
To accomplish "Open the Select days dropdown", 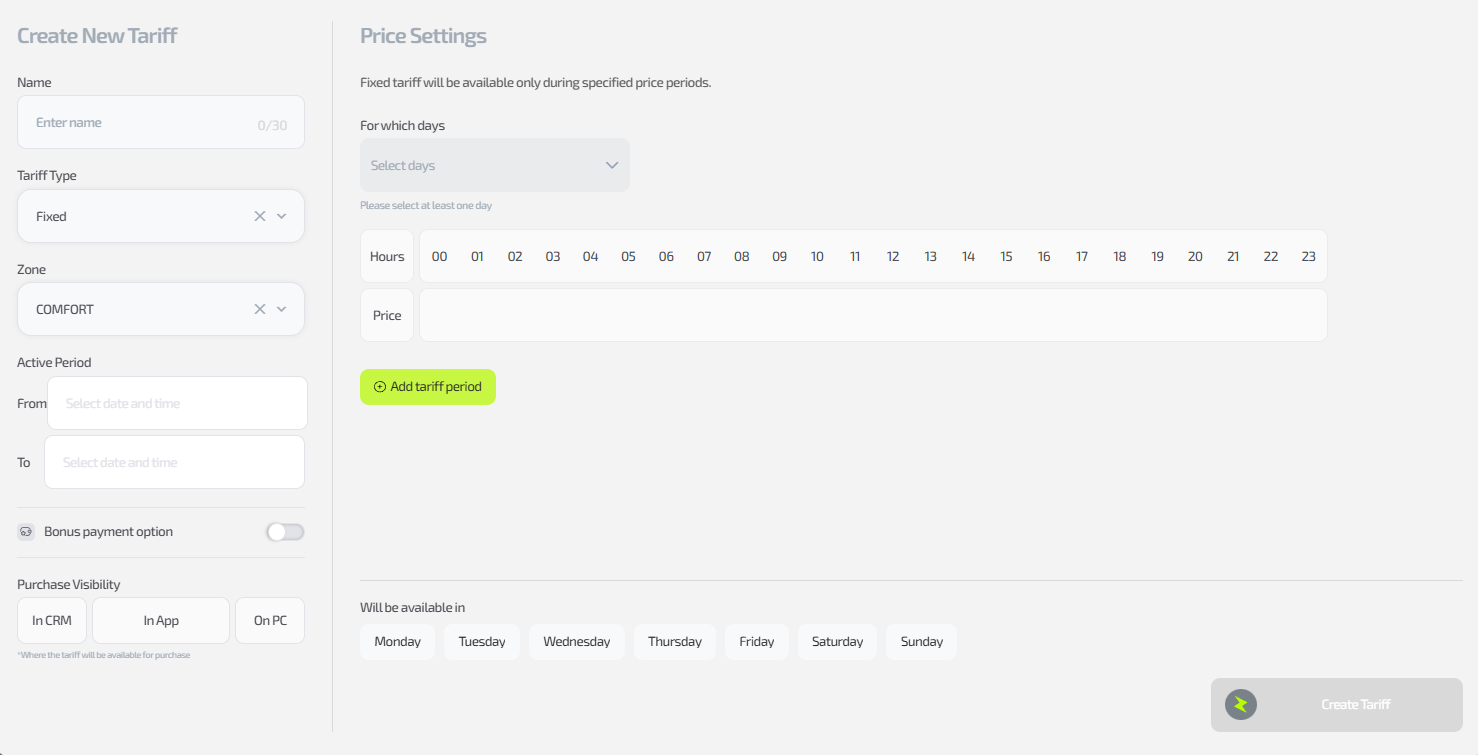I will point(495,165).
